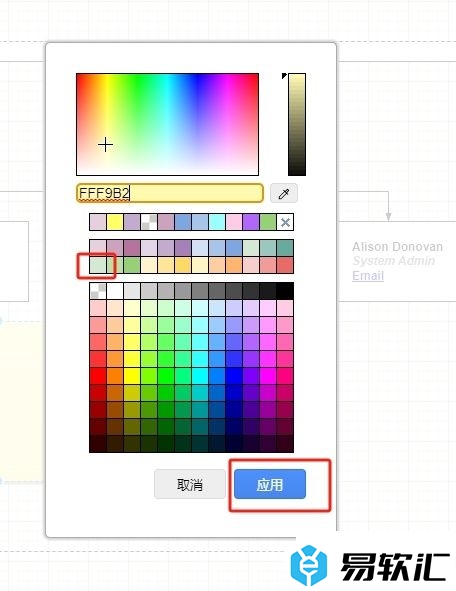Choose the purple swatch in recent colors row
The image size is (456, 591).
click(251, 222)
